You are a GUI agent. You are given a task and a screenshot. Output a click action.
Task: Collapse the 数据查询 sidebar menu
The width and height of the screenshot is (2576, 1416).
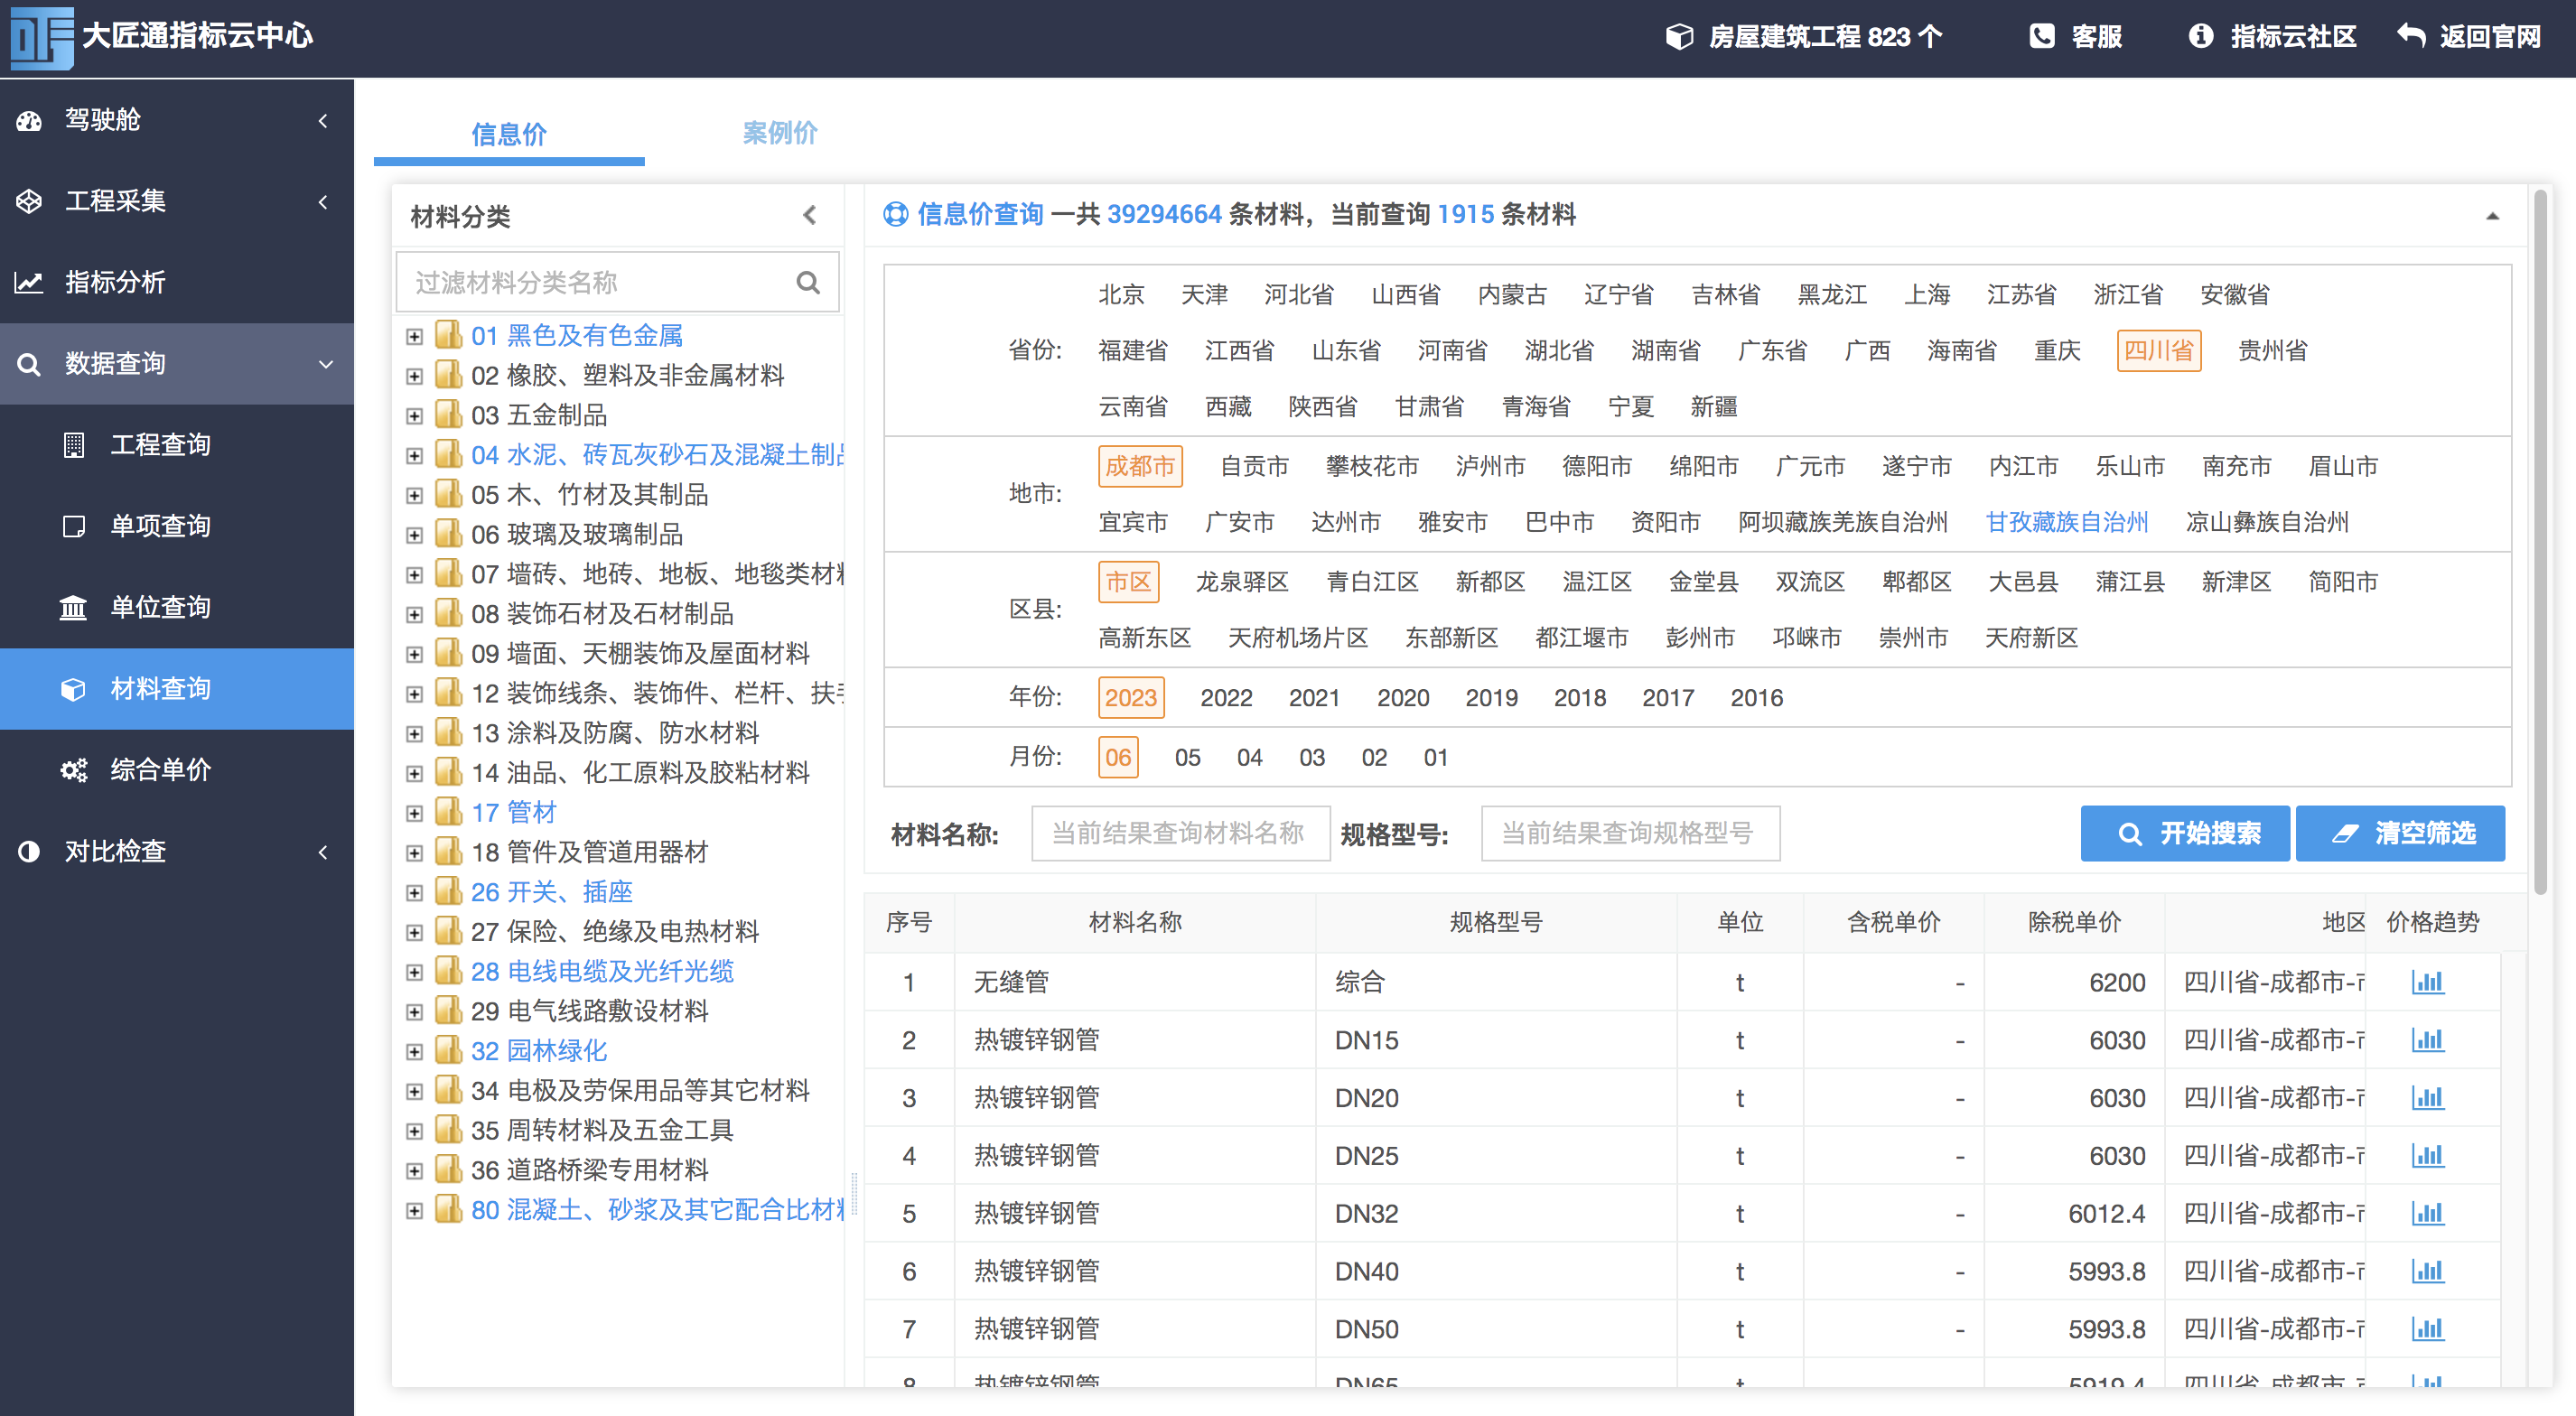[x=326, y=364]
